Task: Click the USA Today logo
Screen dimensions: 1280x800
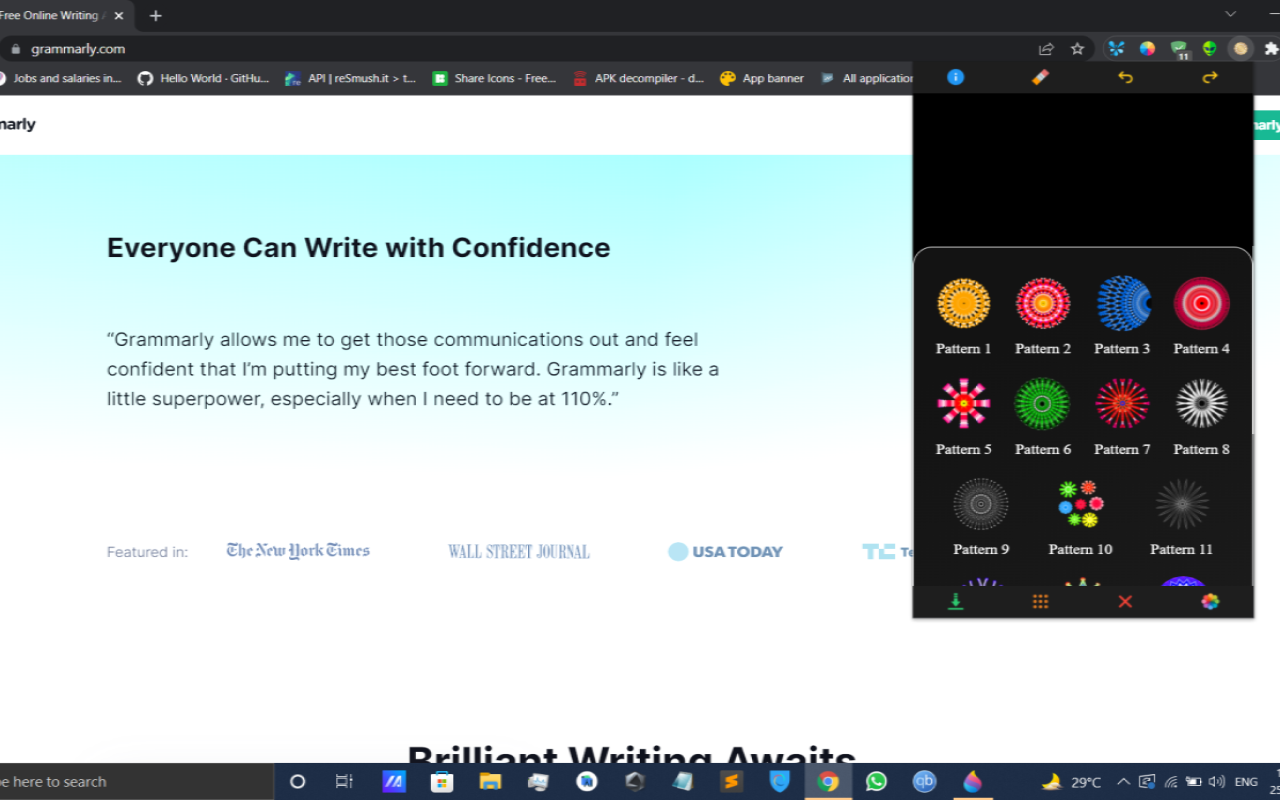Action: [726, 551]
